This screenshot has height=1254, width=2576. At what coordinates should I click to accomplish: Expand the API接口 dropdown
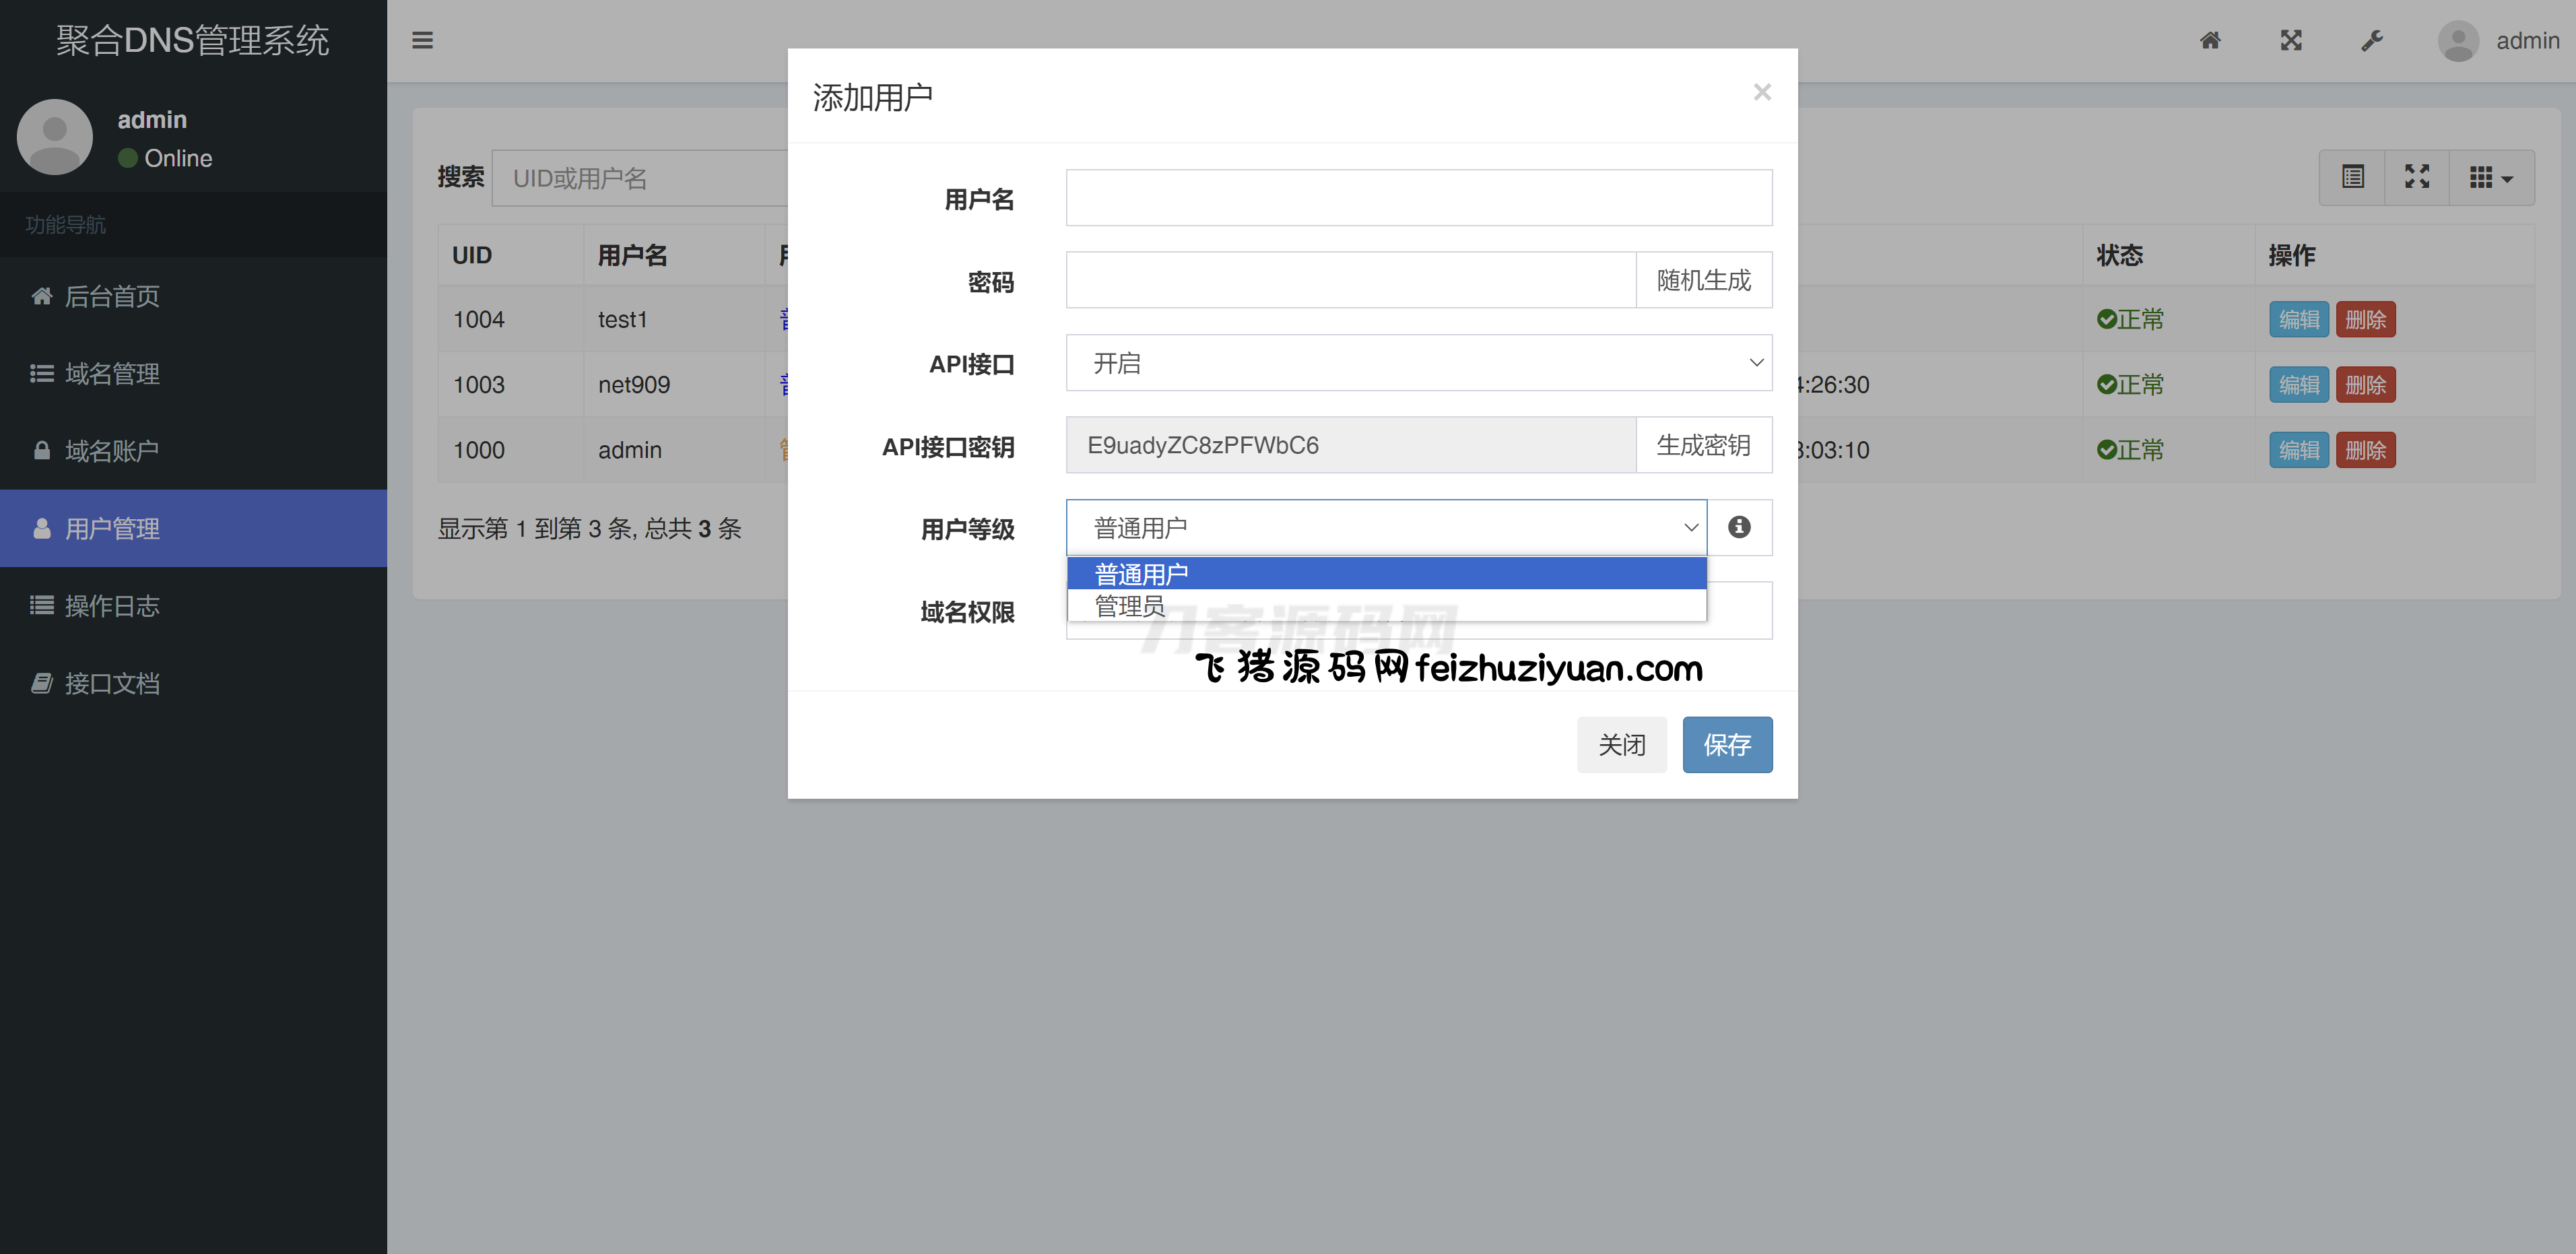[1418, 363]
